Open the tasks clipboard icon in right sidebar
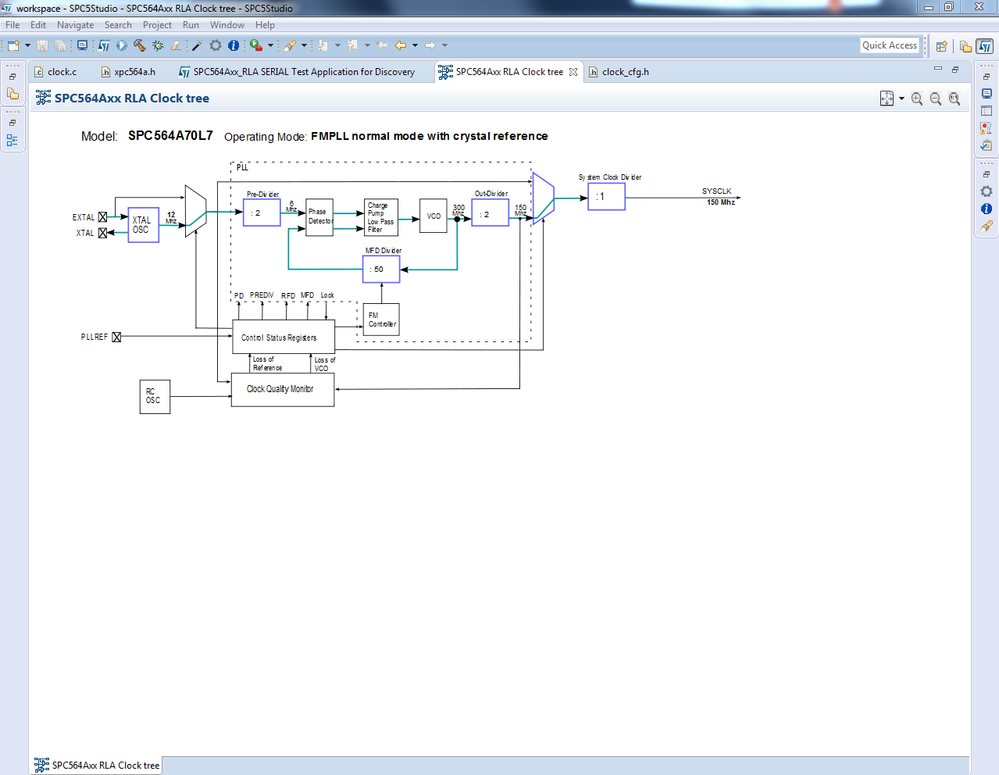Viewport: 999px width, 775px height. tap(986, 145)
